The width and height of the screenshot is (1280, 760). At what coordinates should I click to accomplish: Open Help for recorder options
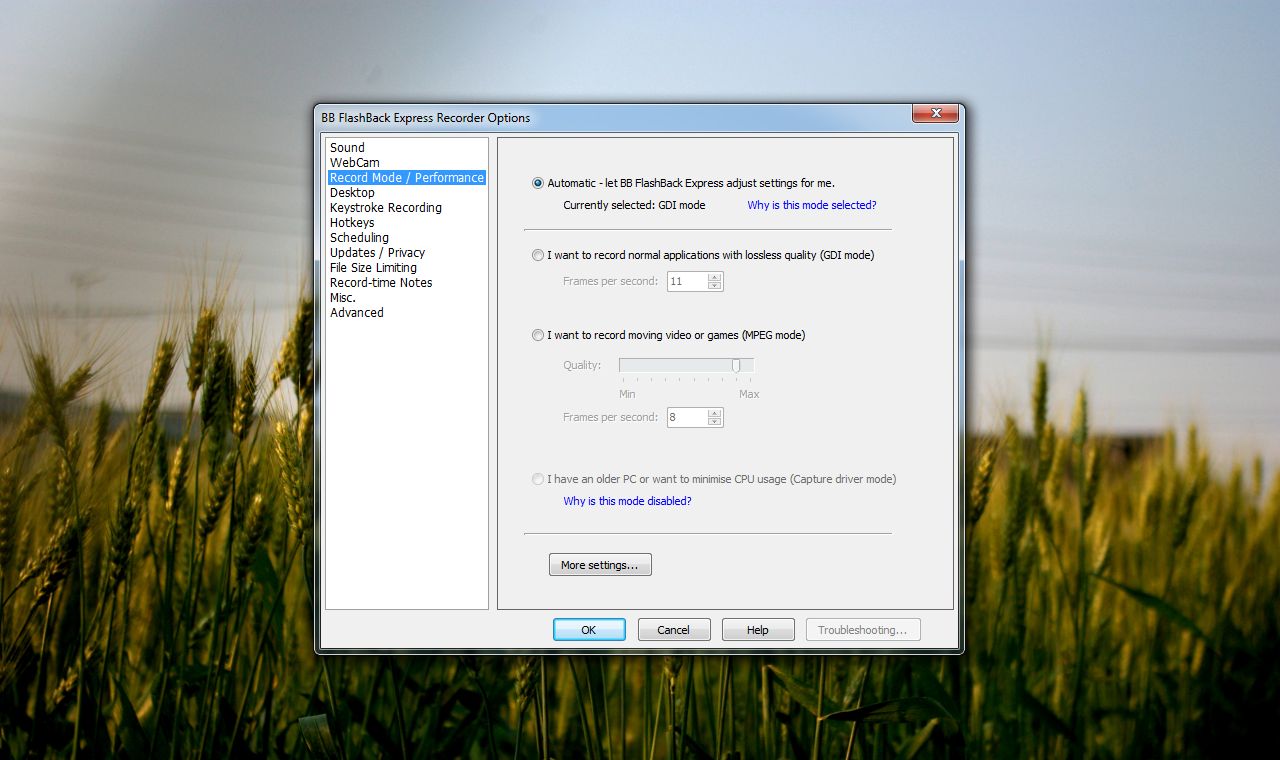(758, 630)
